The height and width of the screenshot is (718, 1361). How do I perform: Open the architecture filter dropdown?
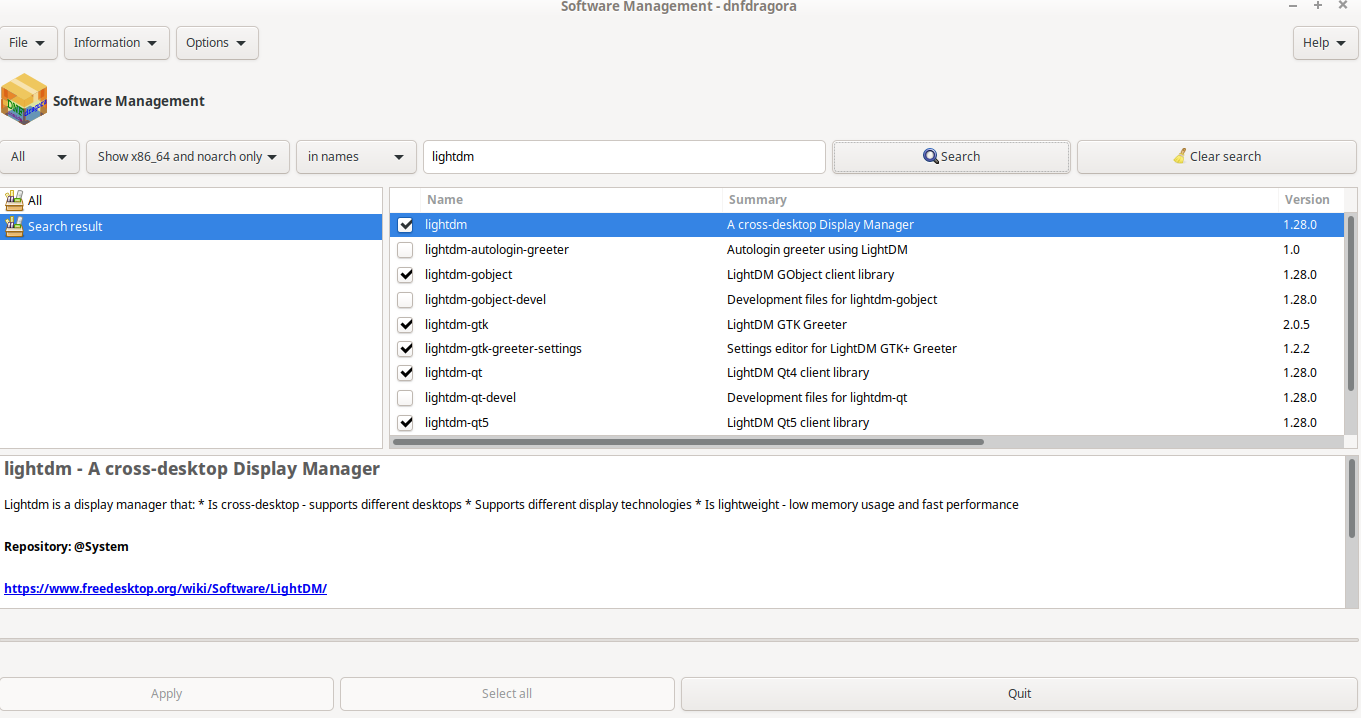[x=188, y=156]
